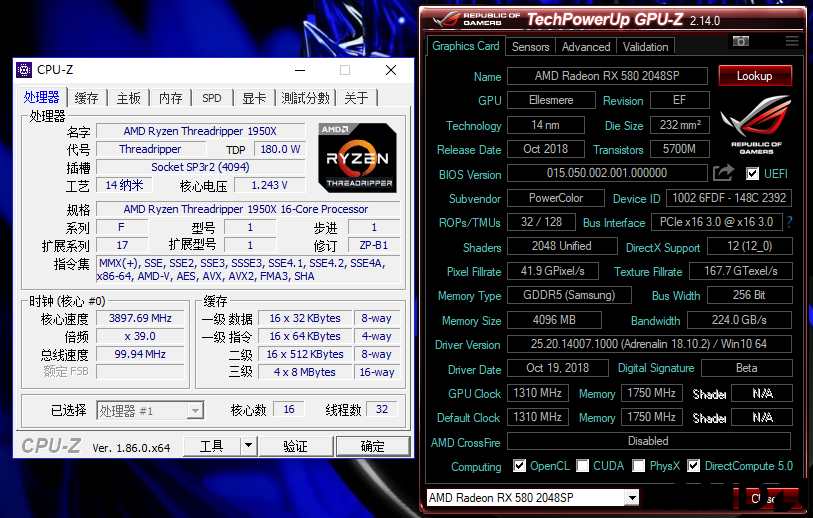Viewport: 813px width, 518px height.
Task: Maximize the CPU-Z window
Action: [345, 70]
